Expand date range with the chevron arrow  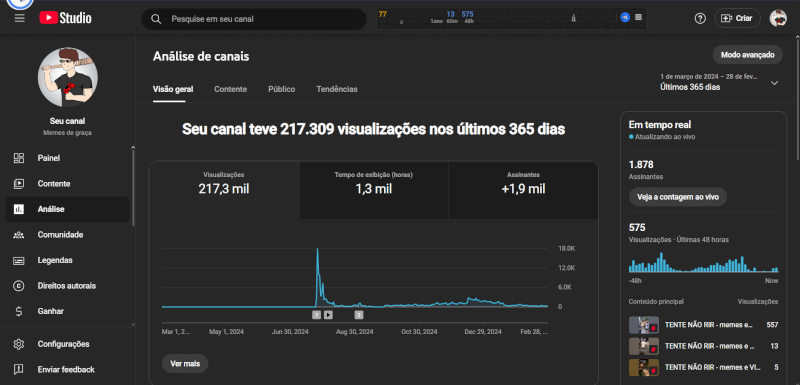point(774,83)
